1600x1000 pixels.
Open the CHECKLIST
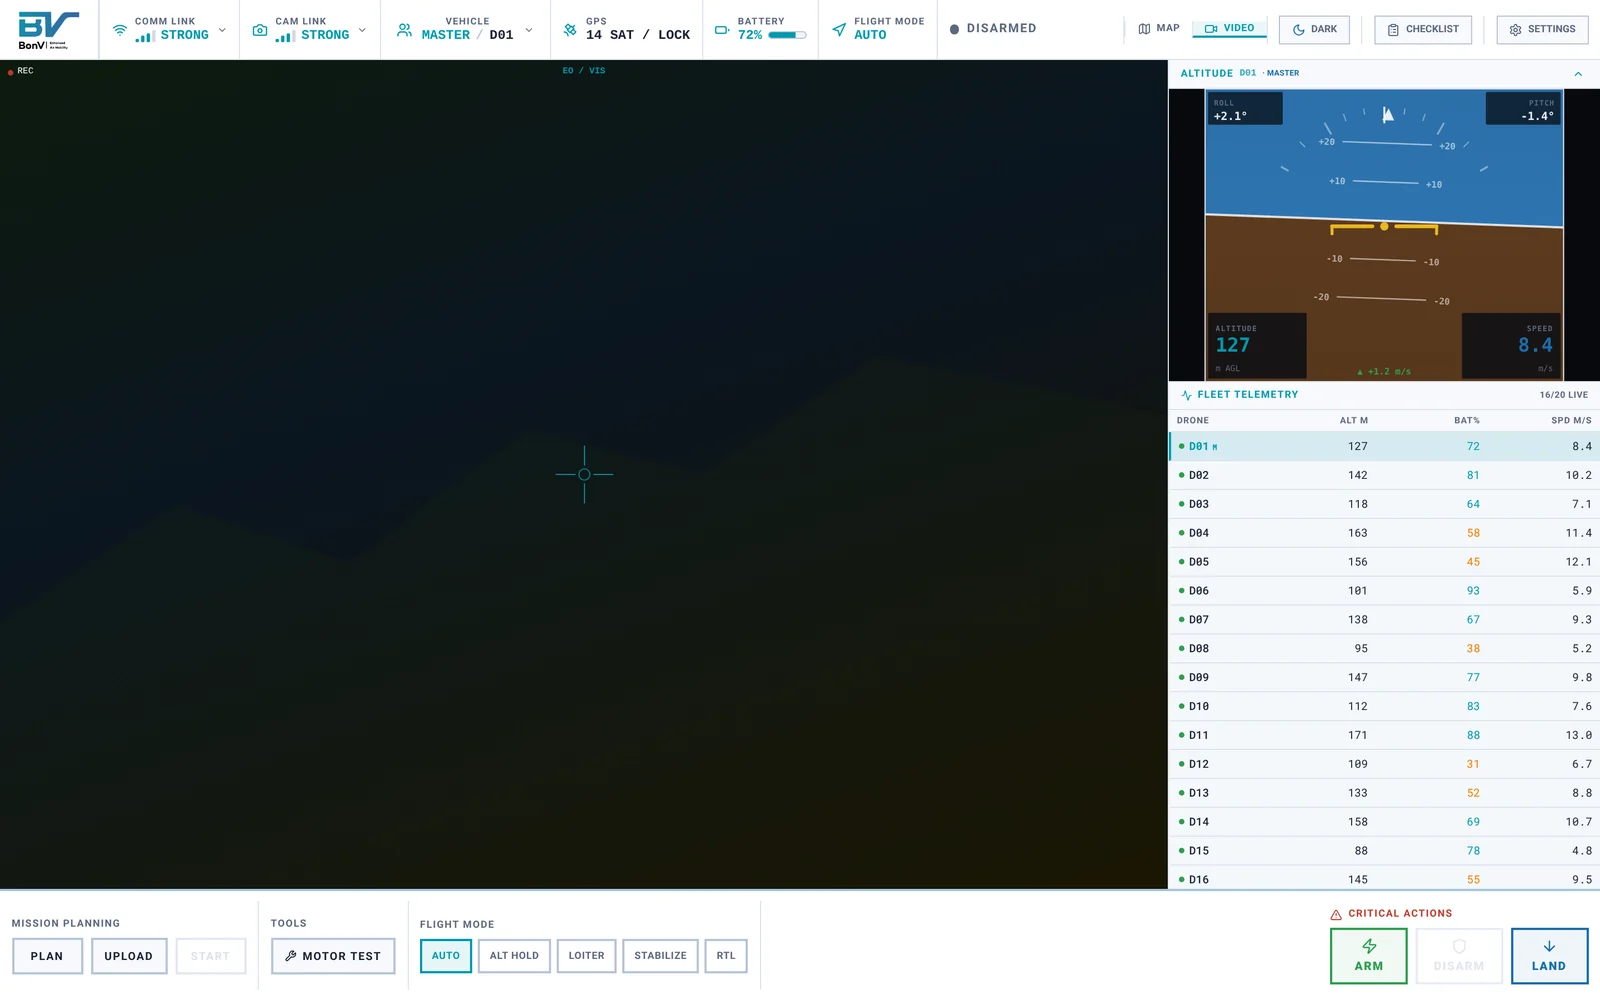(1423, 30)
